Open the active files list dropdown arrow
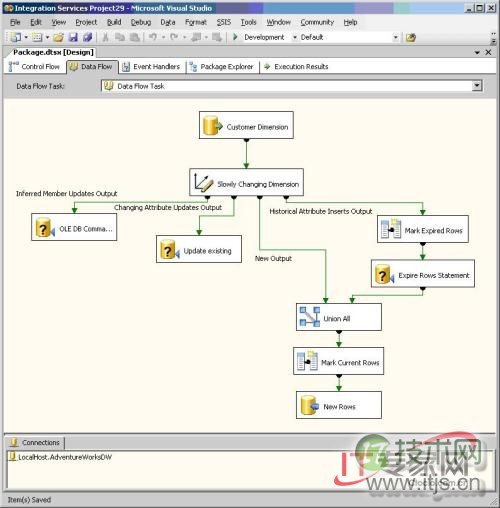This screenshot has height=508, width=500. (477, 53)
